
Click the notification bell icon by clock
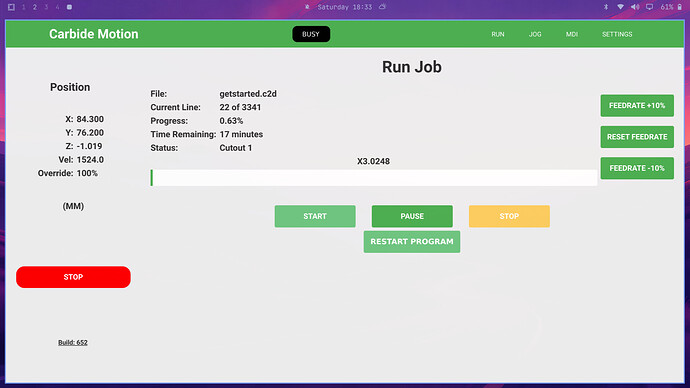(307, 7)
